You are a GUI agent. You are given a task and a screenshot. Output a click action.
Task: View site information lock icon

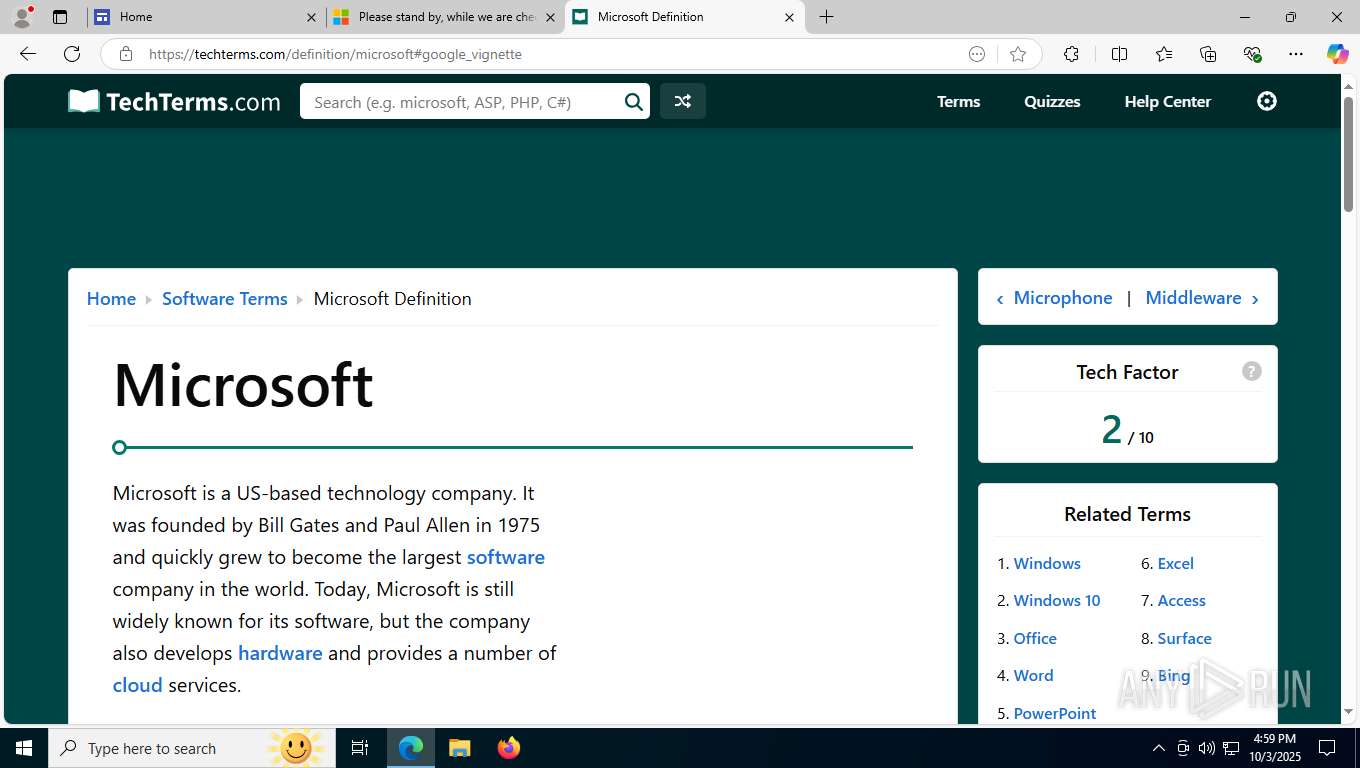126,54
